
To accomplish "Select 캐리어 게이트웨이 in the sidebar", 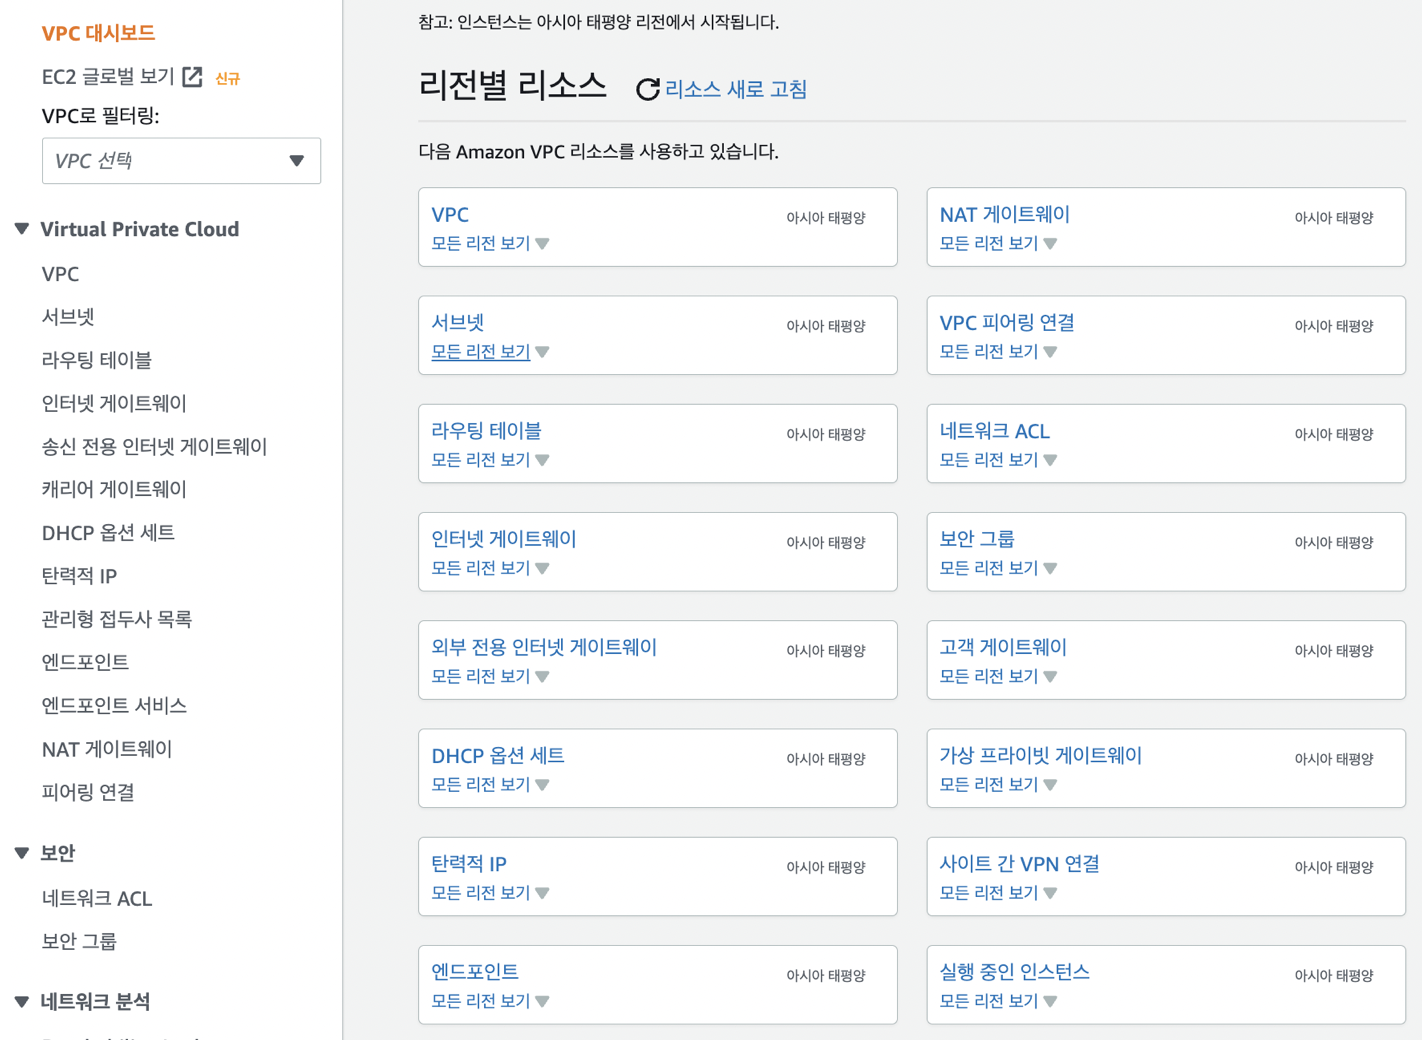I will pos(114,489).
